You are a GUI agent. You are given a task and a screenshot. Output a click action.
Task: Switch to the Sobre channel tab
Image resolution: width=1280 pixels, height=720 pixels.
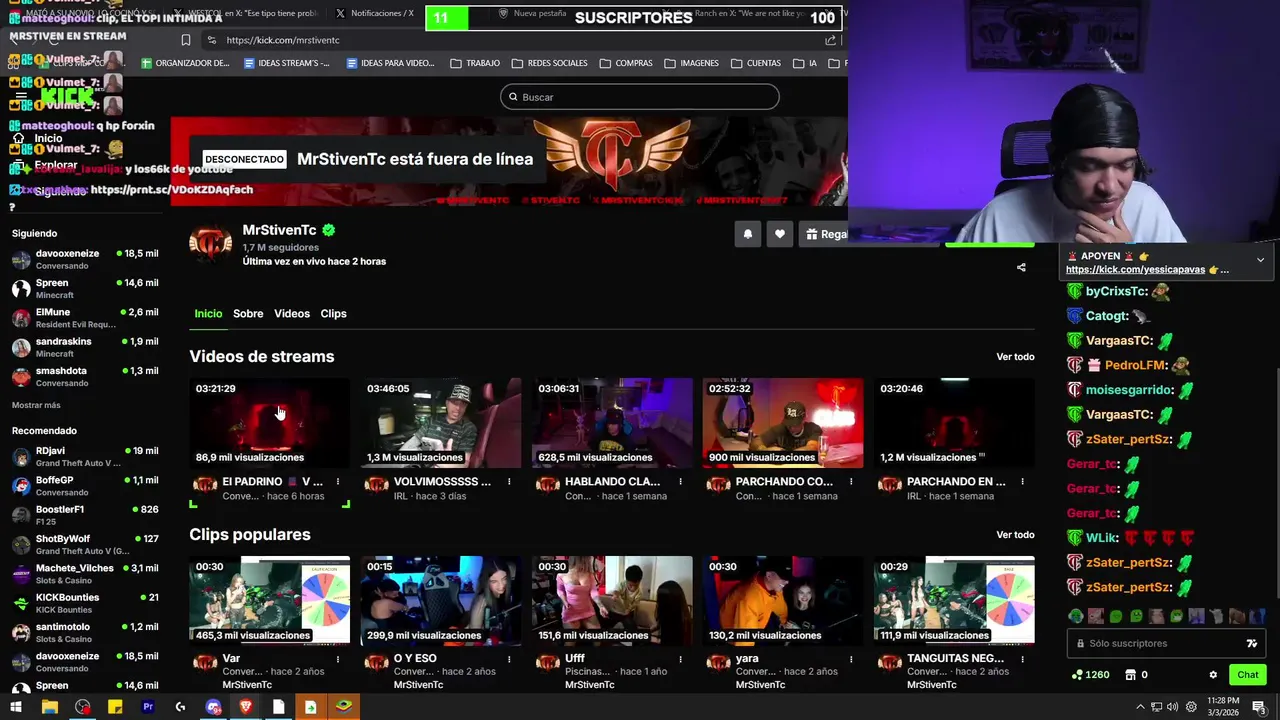248,314
